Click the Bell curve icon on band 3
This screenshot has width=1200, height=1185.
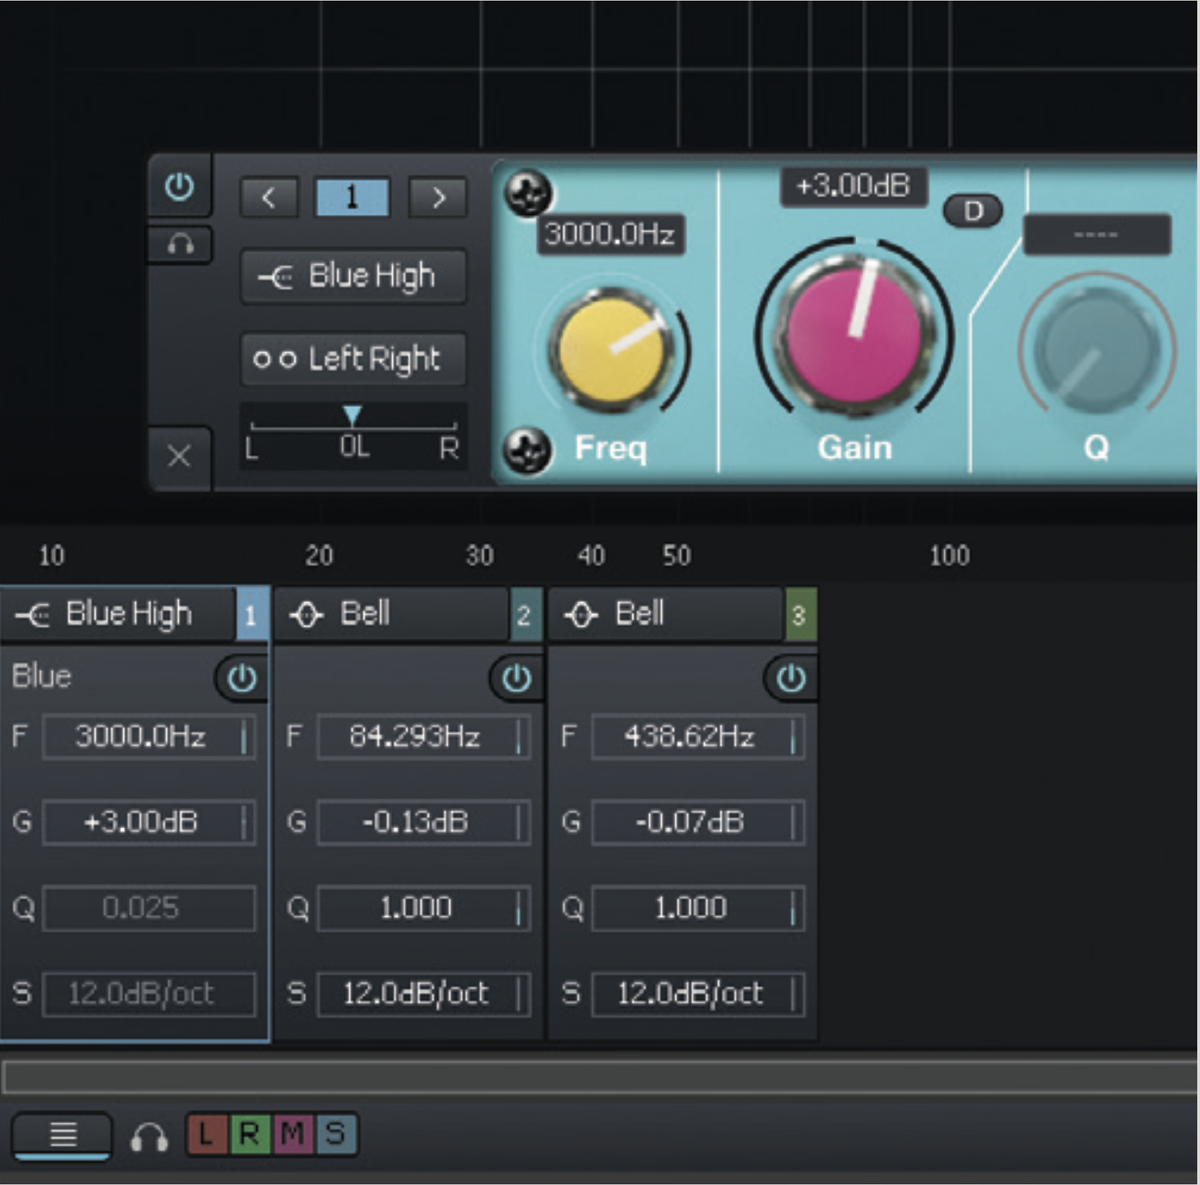581,614
